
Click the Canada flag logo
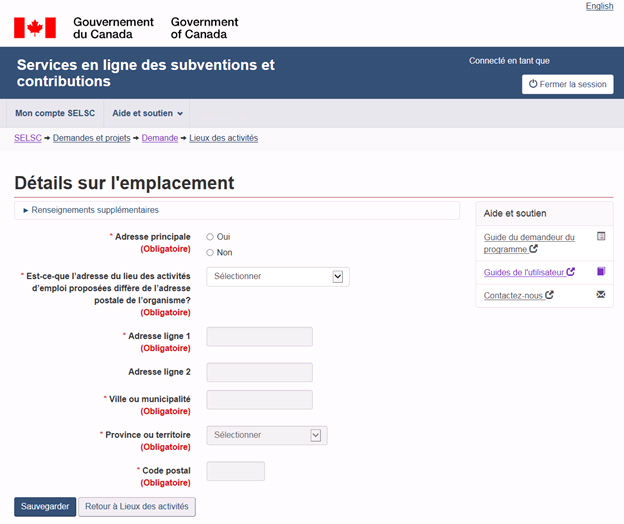(x=35, y=27)
